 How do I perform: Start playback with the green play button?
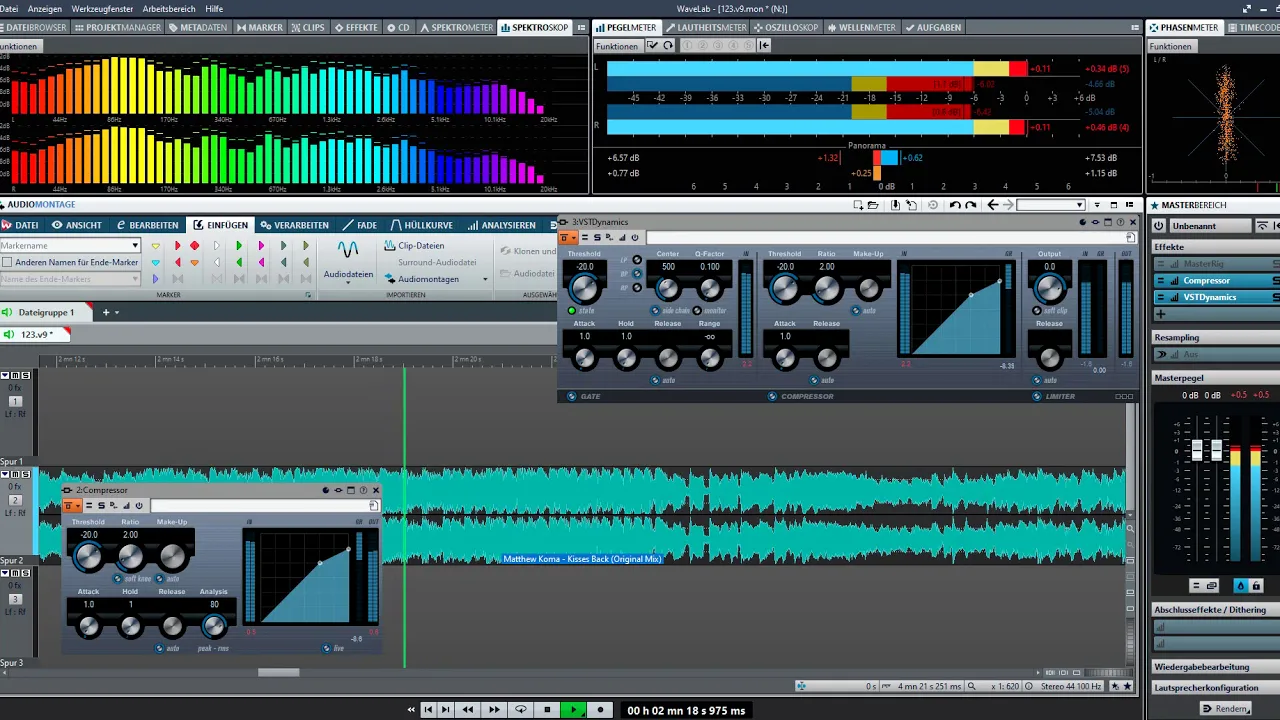pyautogui.click(x=574, y=710)
